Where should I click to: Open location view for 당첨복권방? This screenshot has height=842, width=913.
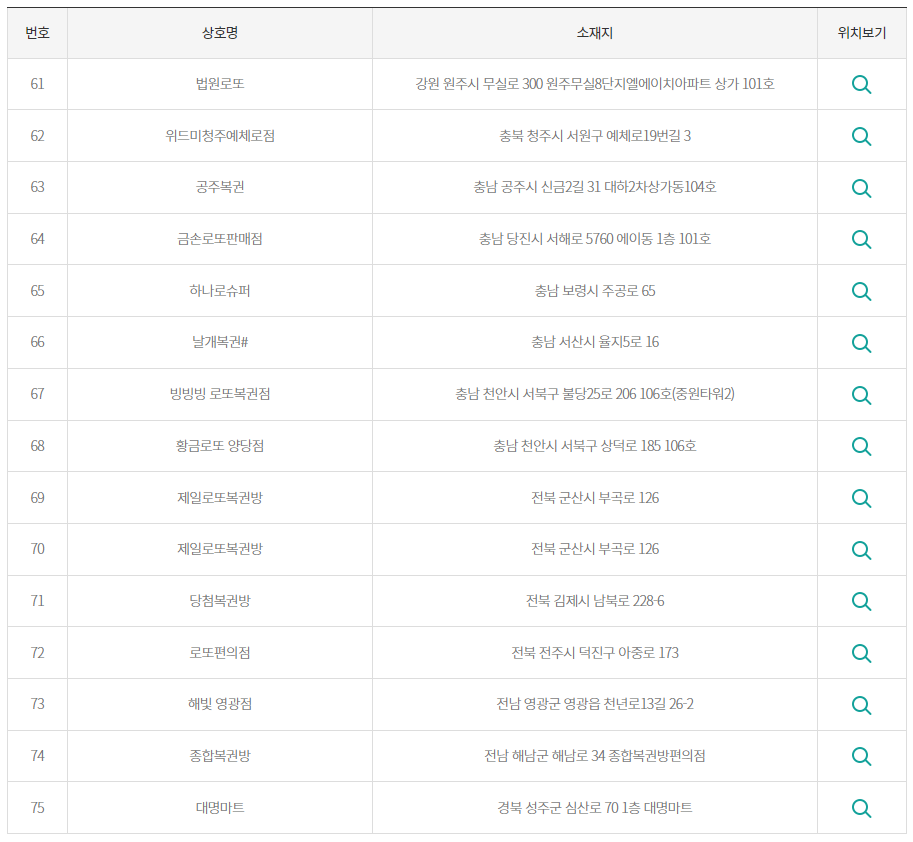(861, 602)
